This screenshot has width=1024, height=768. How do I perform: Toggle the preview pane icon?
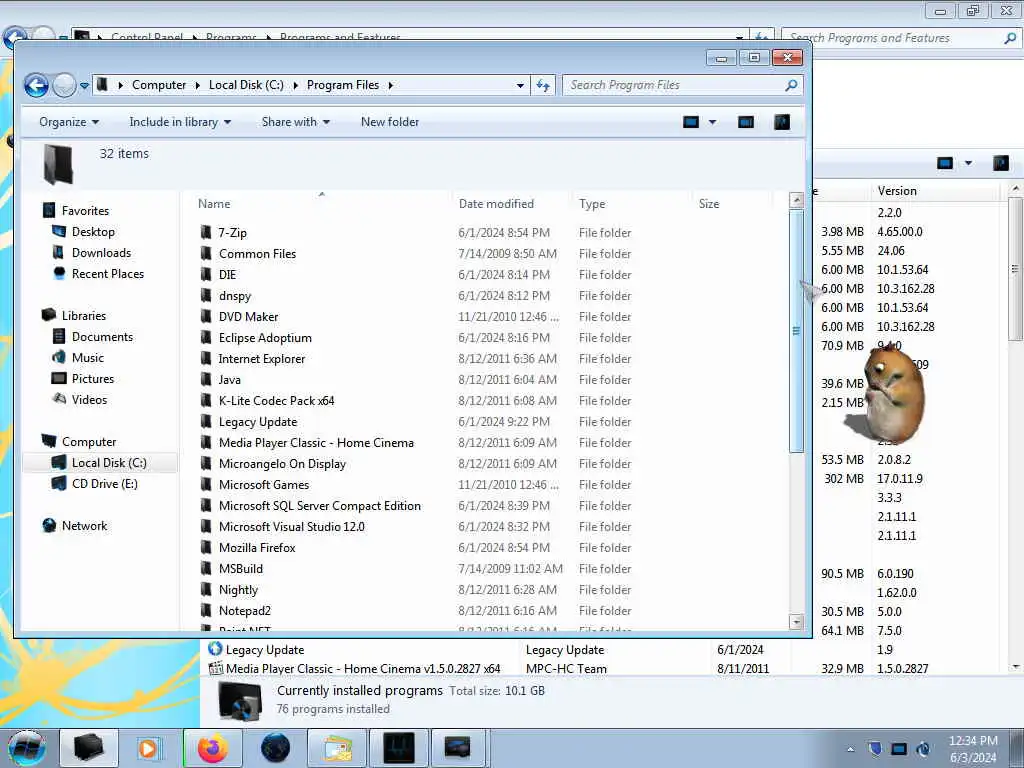[x=746, y=122]
